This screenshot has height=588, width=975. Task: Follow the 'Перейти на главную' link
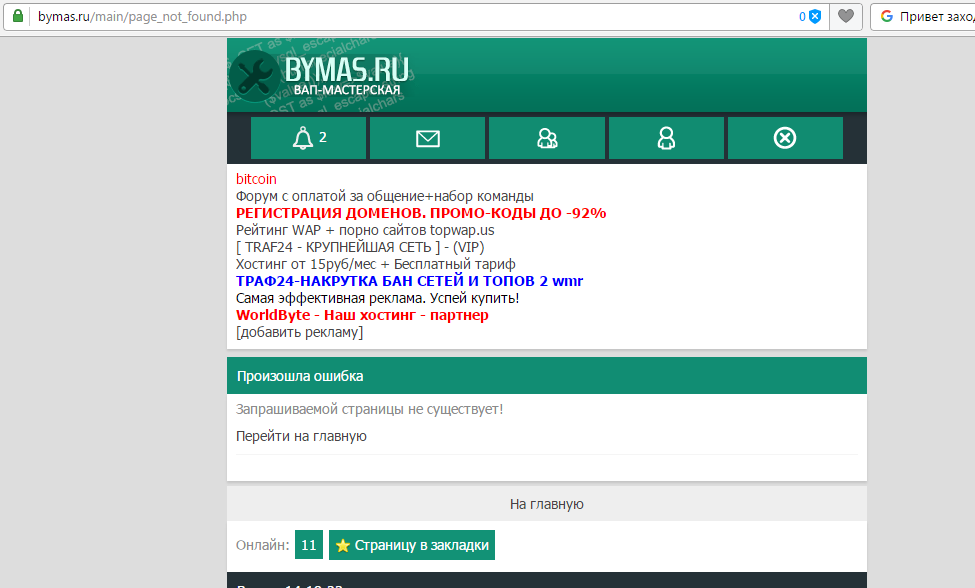pyautogui.click(x=301, y=436)
